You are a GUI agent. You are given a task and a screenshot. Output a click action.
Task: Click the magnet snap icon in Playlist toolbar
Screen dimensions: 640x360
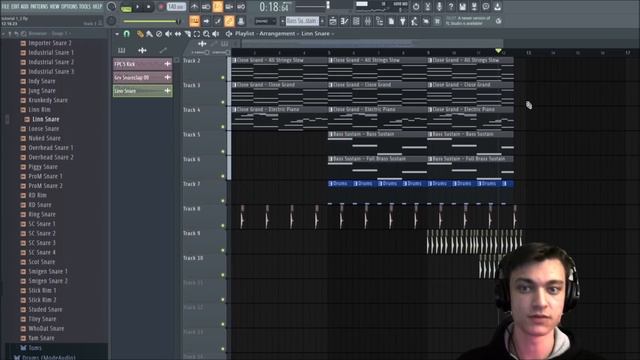click(127, 34)
